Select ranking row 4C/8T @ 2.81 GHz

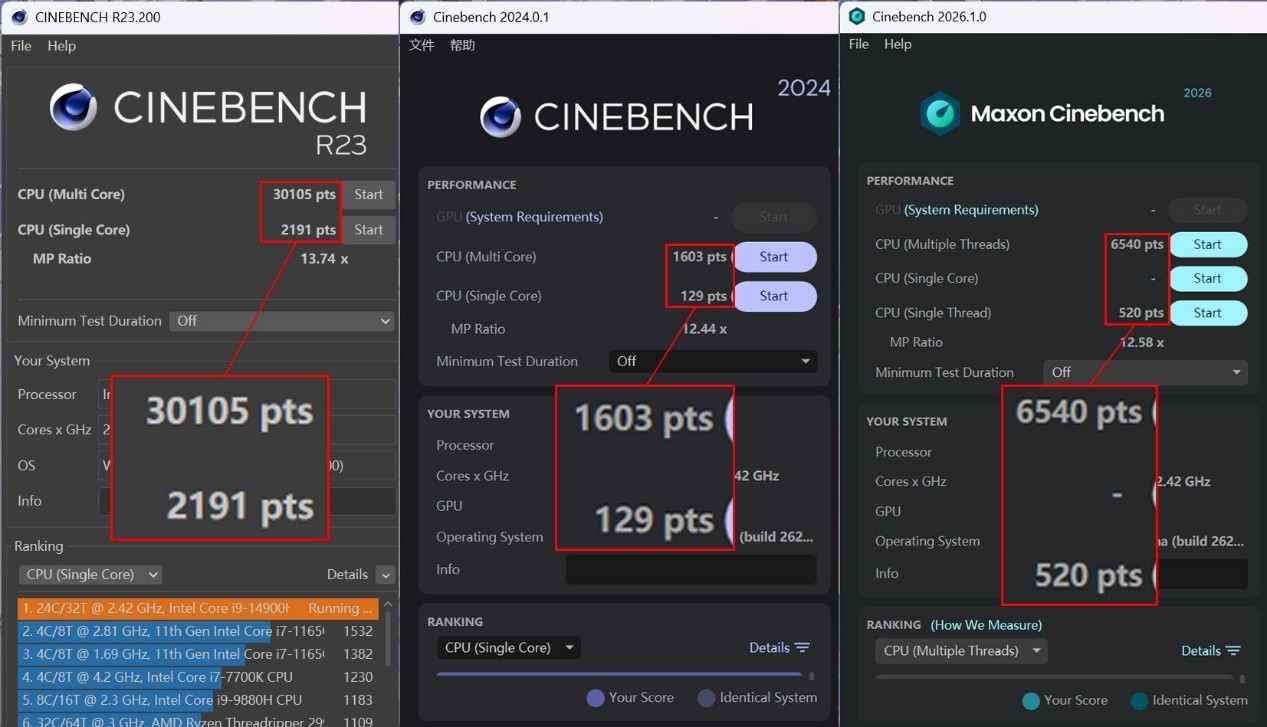[198, 631]
